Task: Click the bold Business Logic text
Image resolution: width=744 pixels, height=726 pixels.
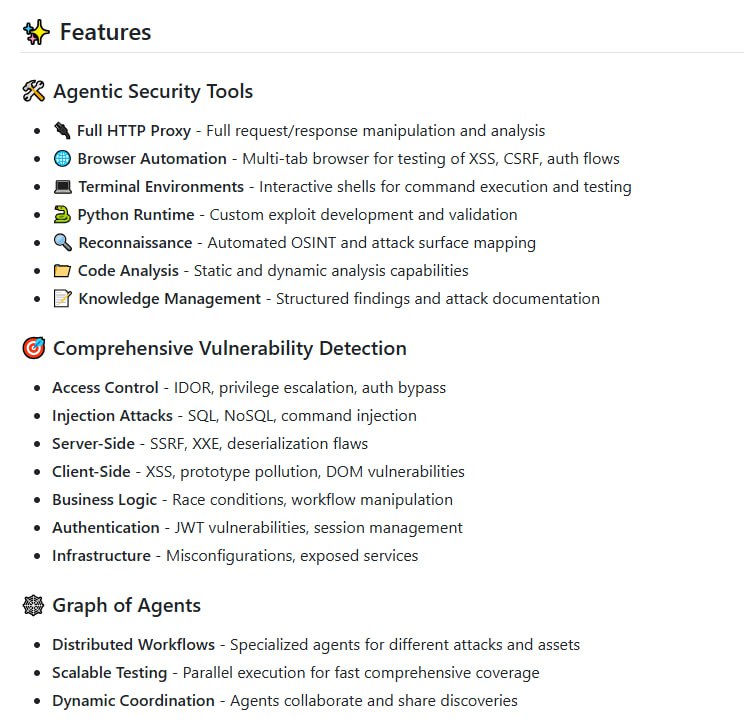Action: (105, 500)
